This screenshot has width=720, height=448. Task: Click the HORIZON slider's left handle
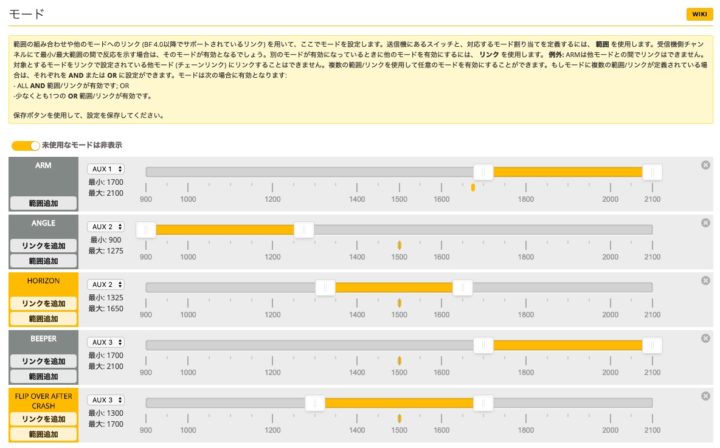pyautogui.click(x=325, y=288)
